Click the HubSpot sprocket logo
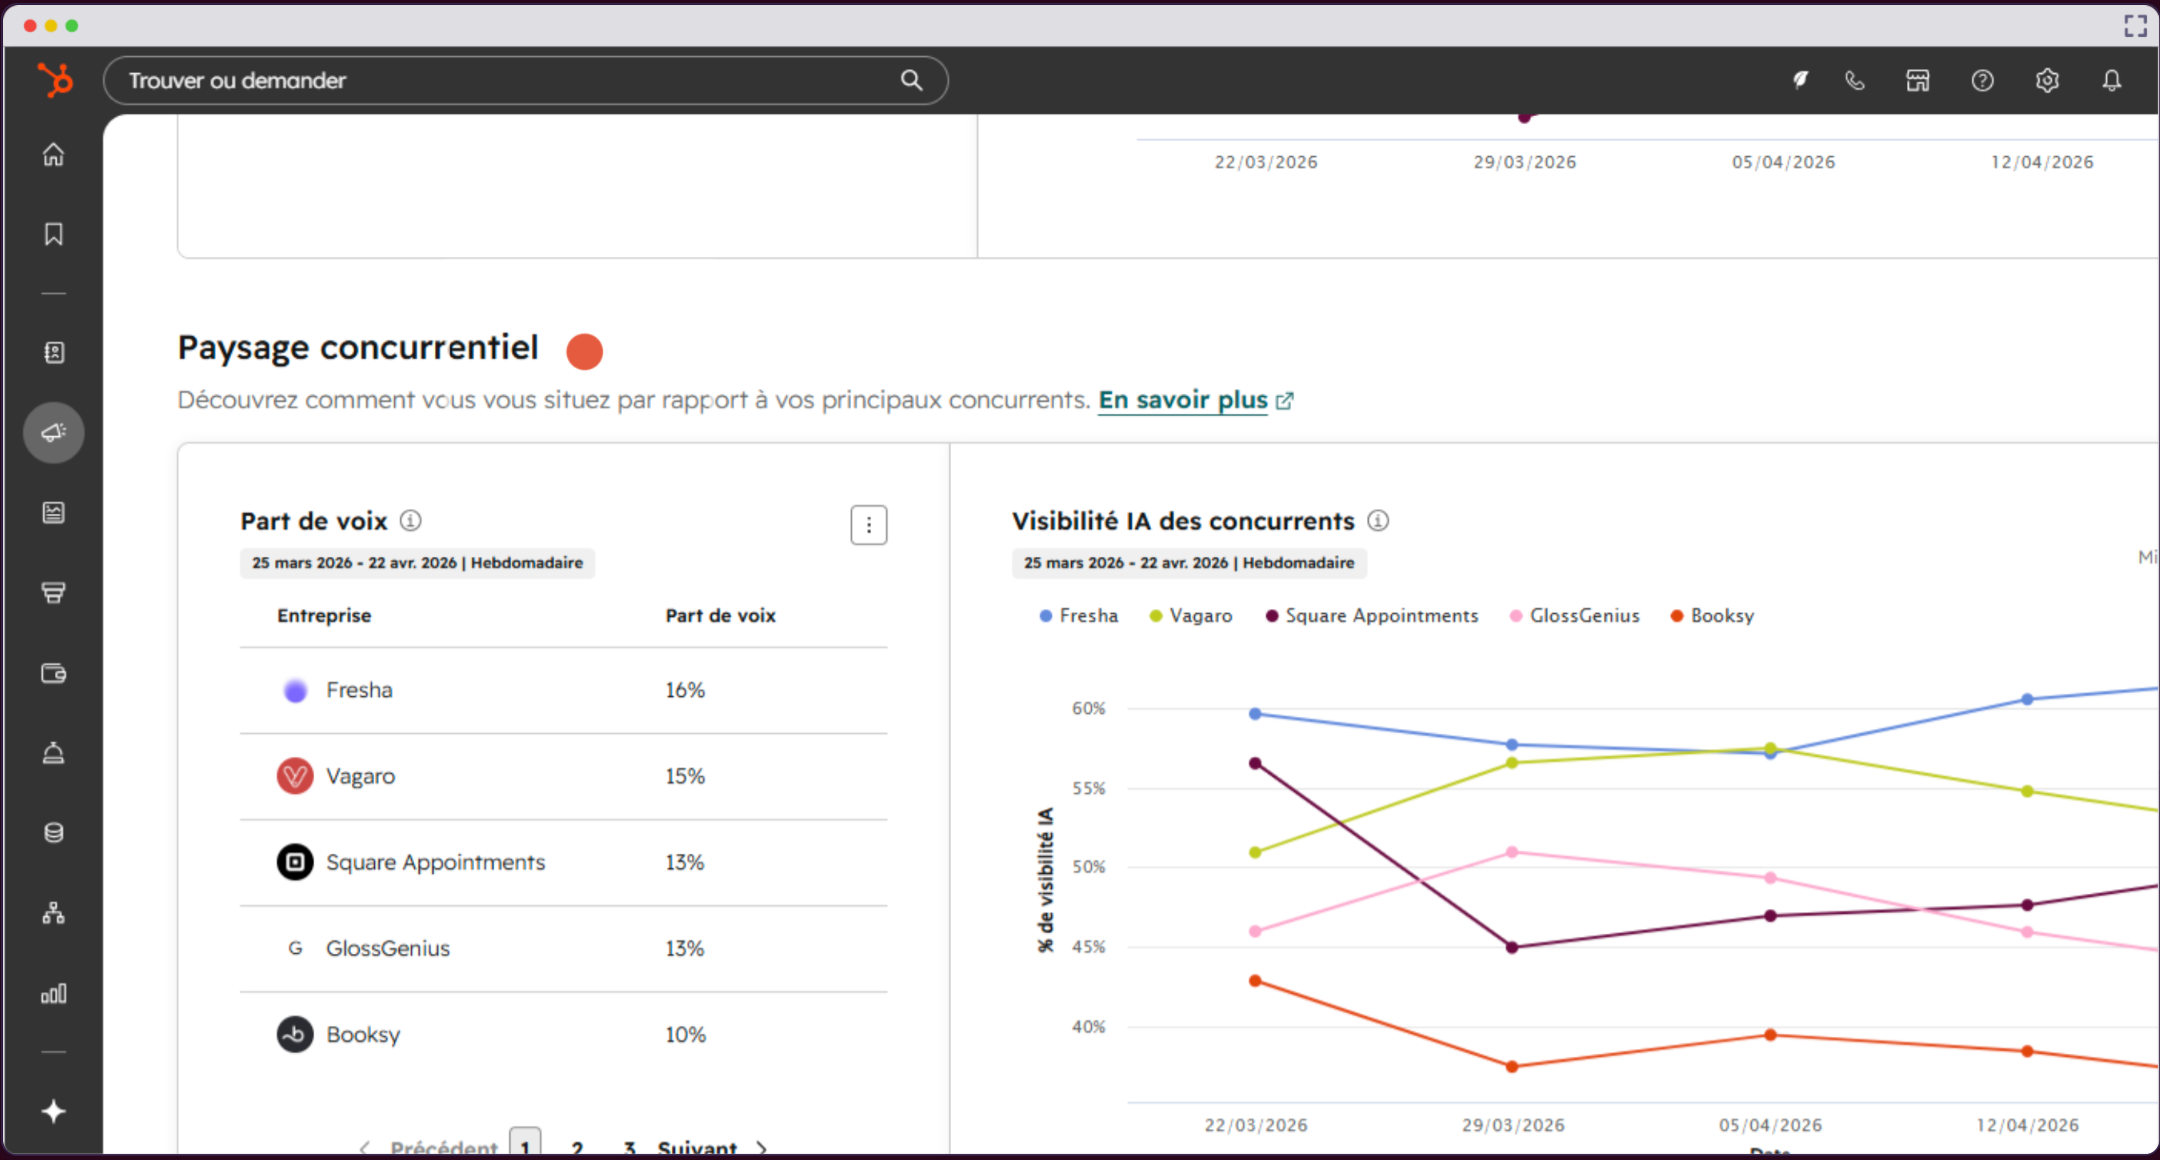The image size is (2160, 1160). tap(55, 79)
